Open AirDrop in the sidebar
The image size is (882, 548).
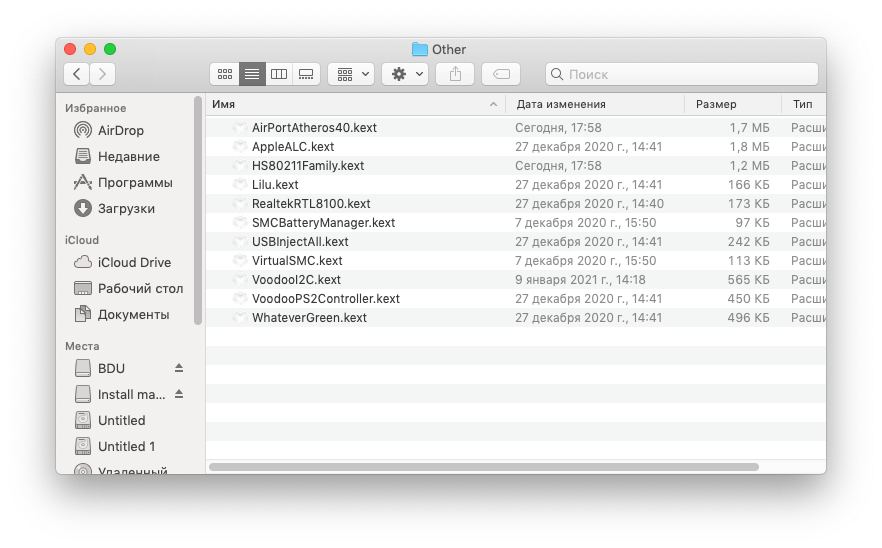coord(120,131)
